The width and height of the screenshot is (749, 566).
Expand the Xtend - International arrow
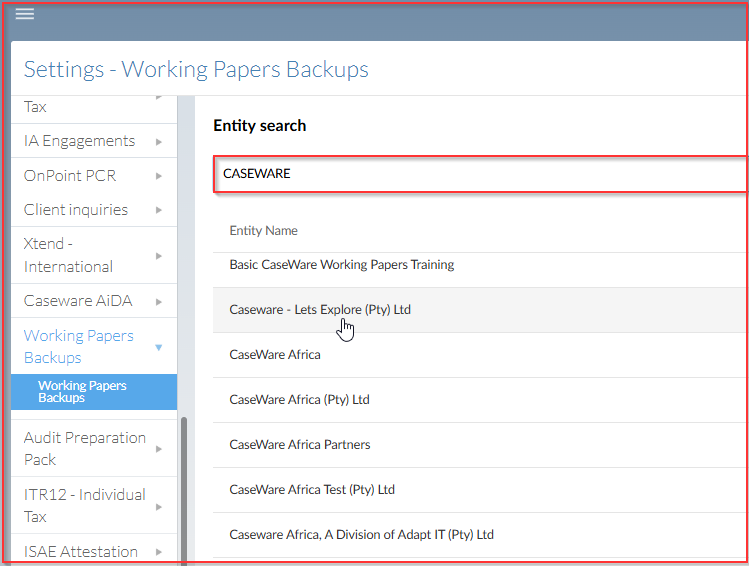click(159, 256)
